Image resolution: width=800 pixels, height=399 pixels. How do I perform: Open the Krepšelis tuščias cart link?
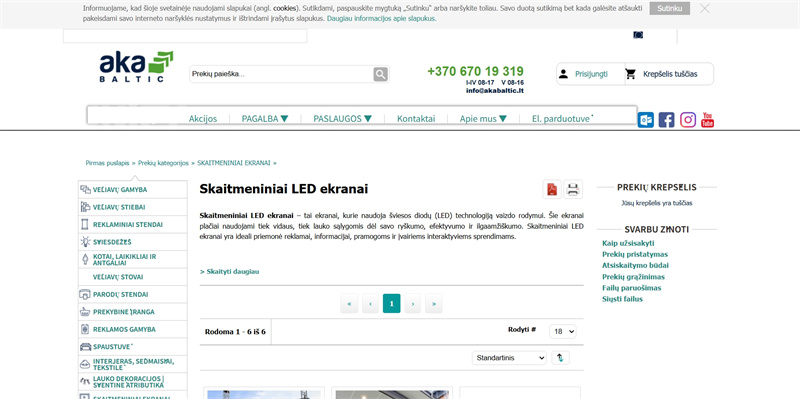[x=670, y=74]
